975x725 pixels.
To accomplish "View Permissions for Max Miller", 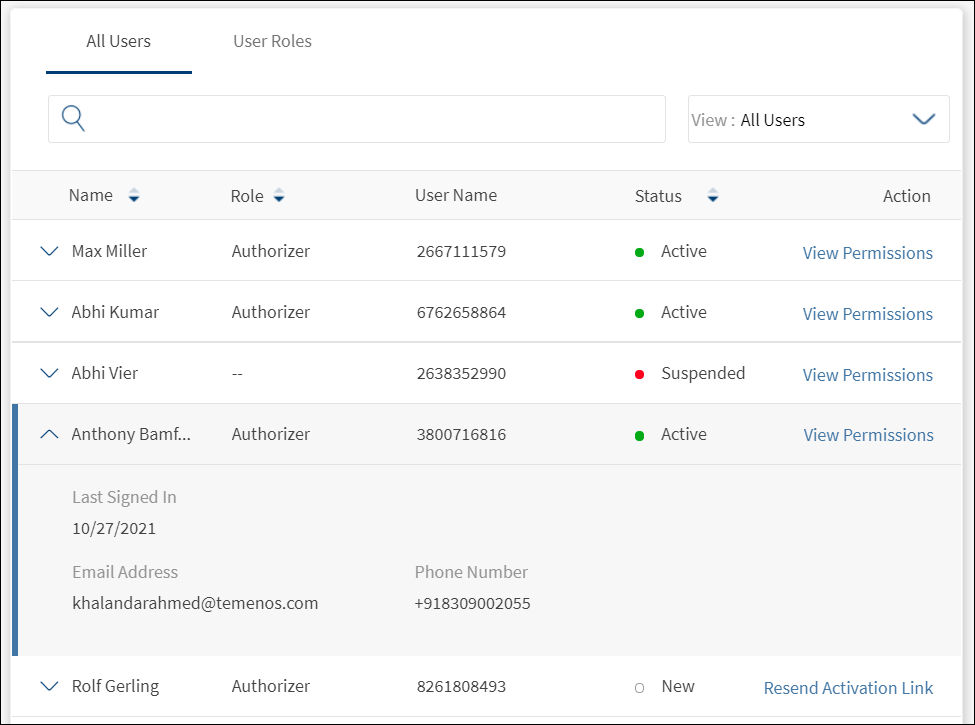I will coord(867,253).
